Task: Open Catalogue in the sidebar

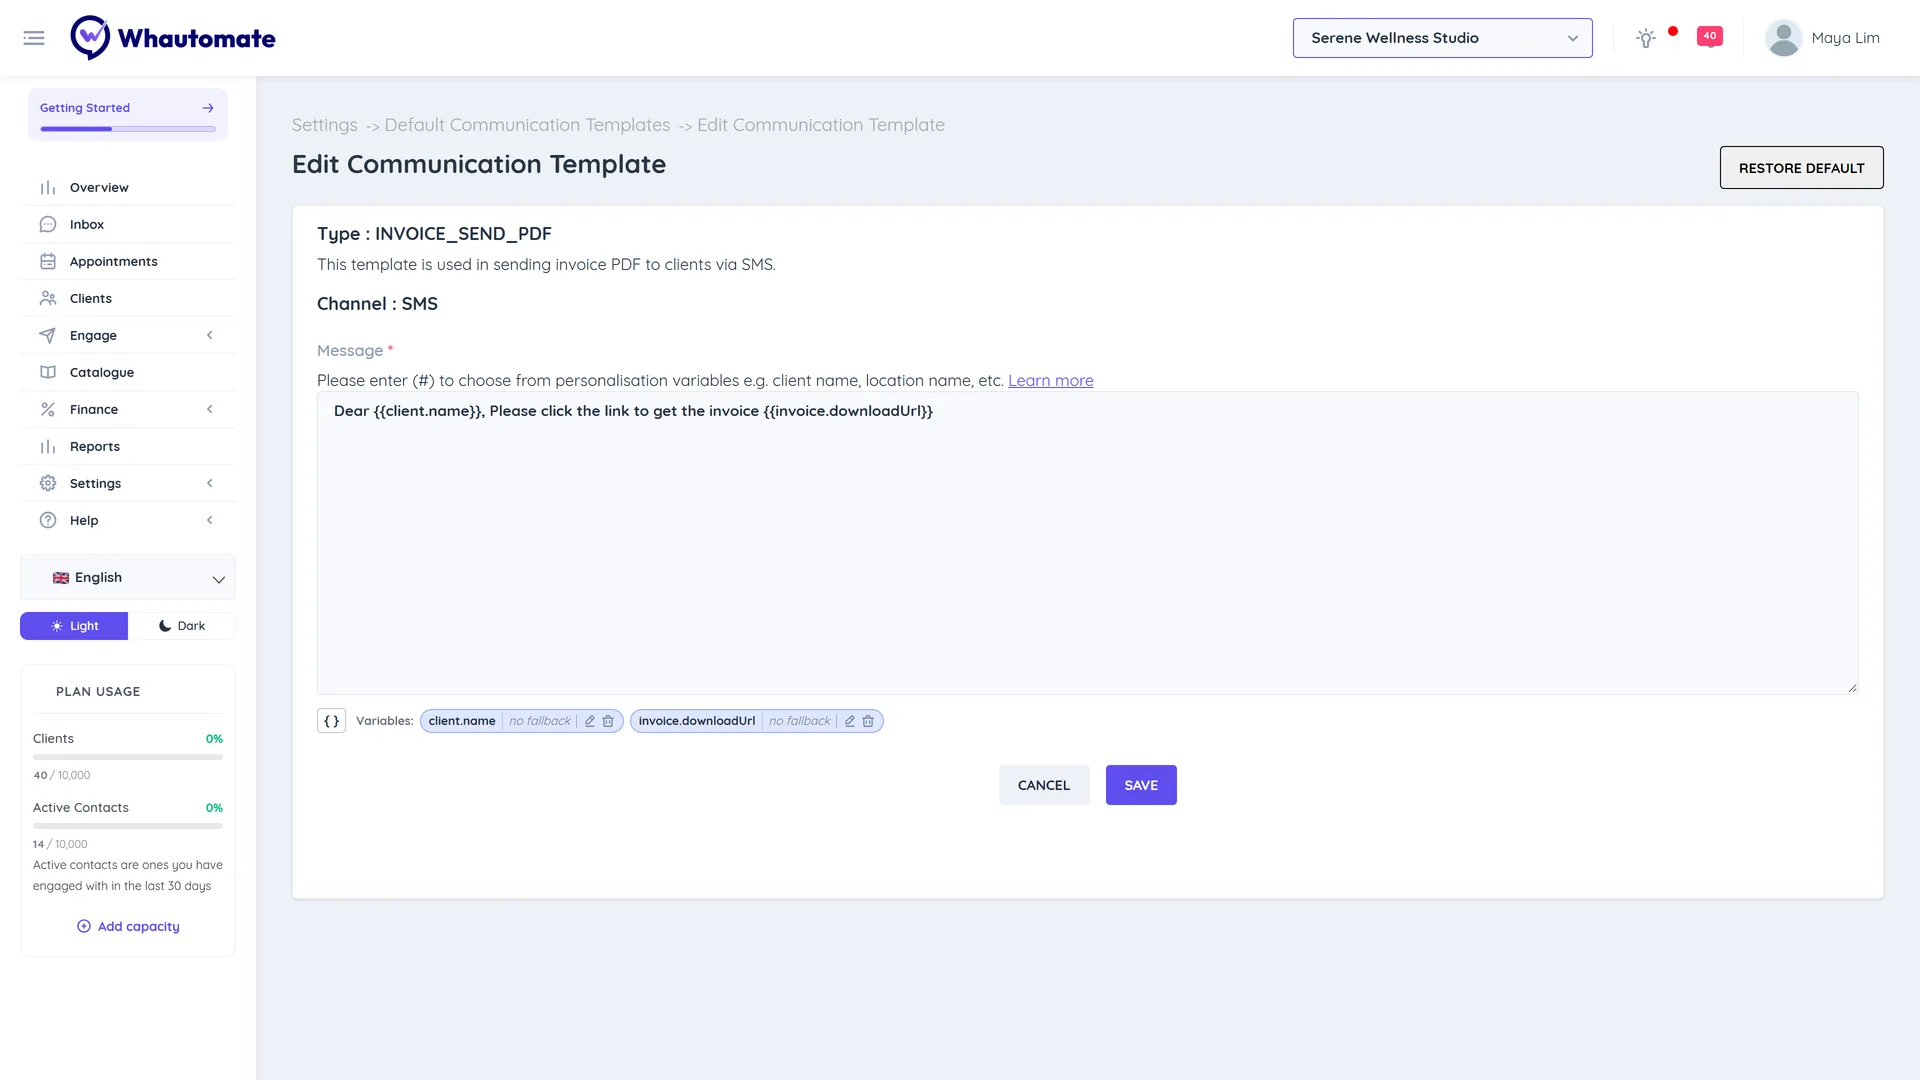Action: (x=128, y=372)
